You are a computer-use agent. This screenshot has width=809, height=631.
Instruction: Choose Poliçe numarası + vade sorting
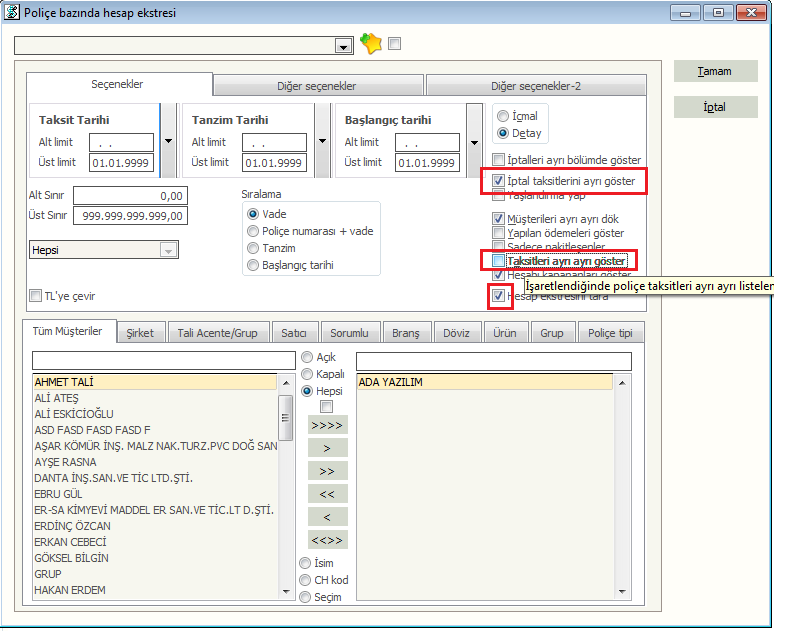point(253,231)
